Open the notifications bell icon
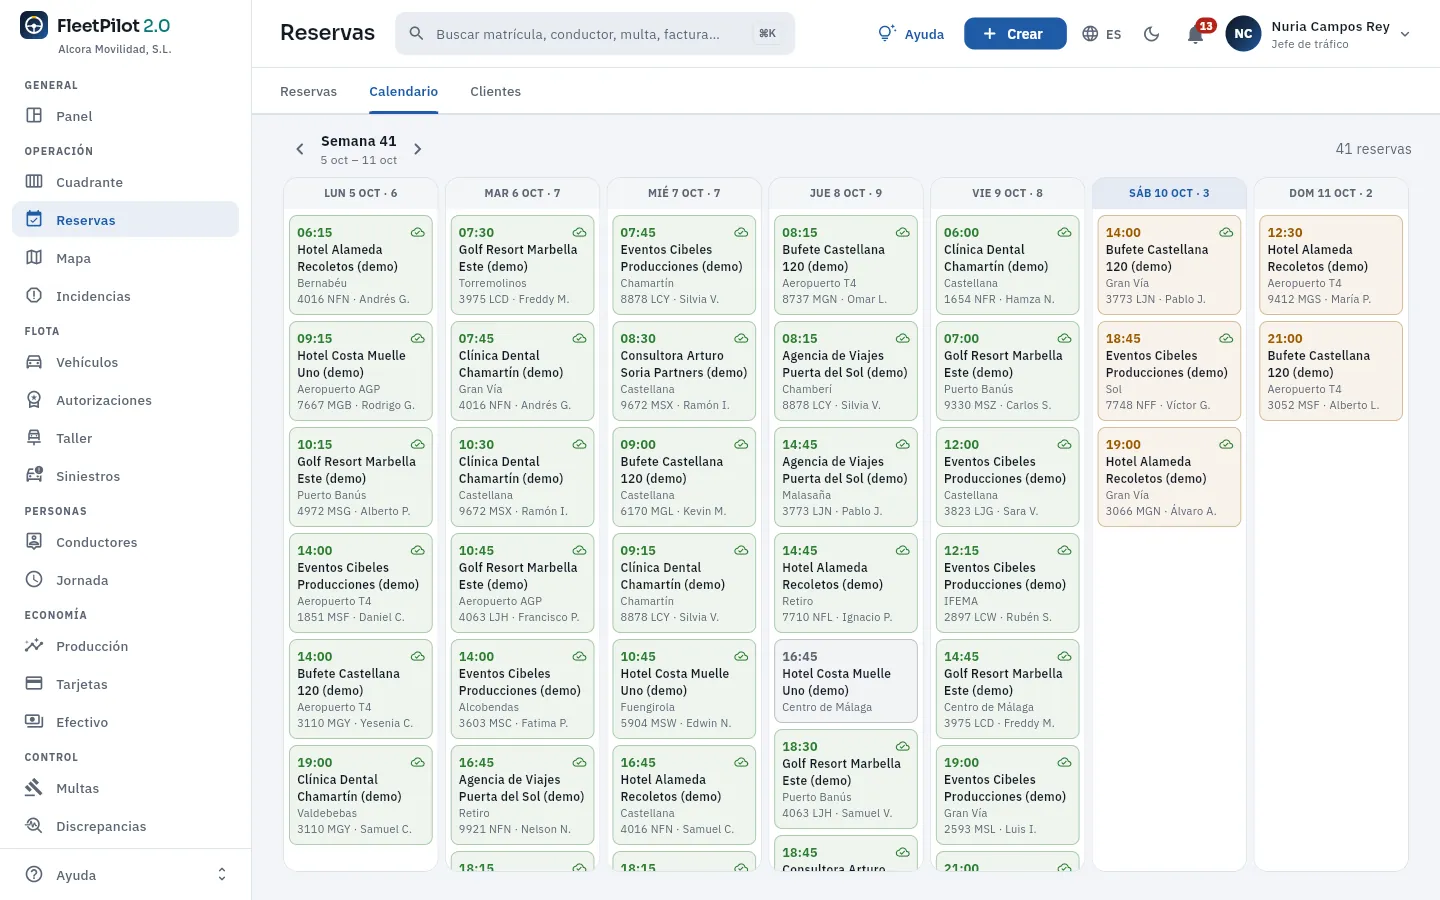Viewport: 1440px width, 900px height. point(1195,34)
